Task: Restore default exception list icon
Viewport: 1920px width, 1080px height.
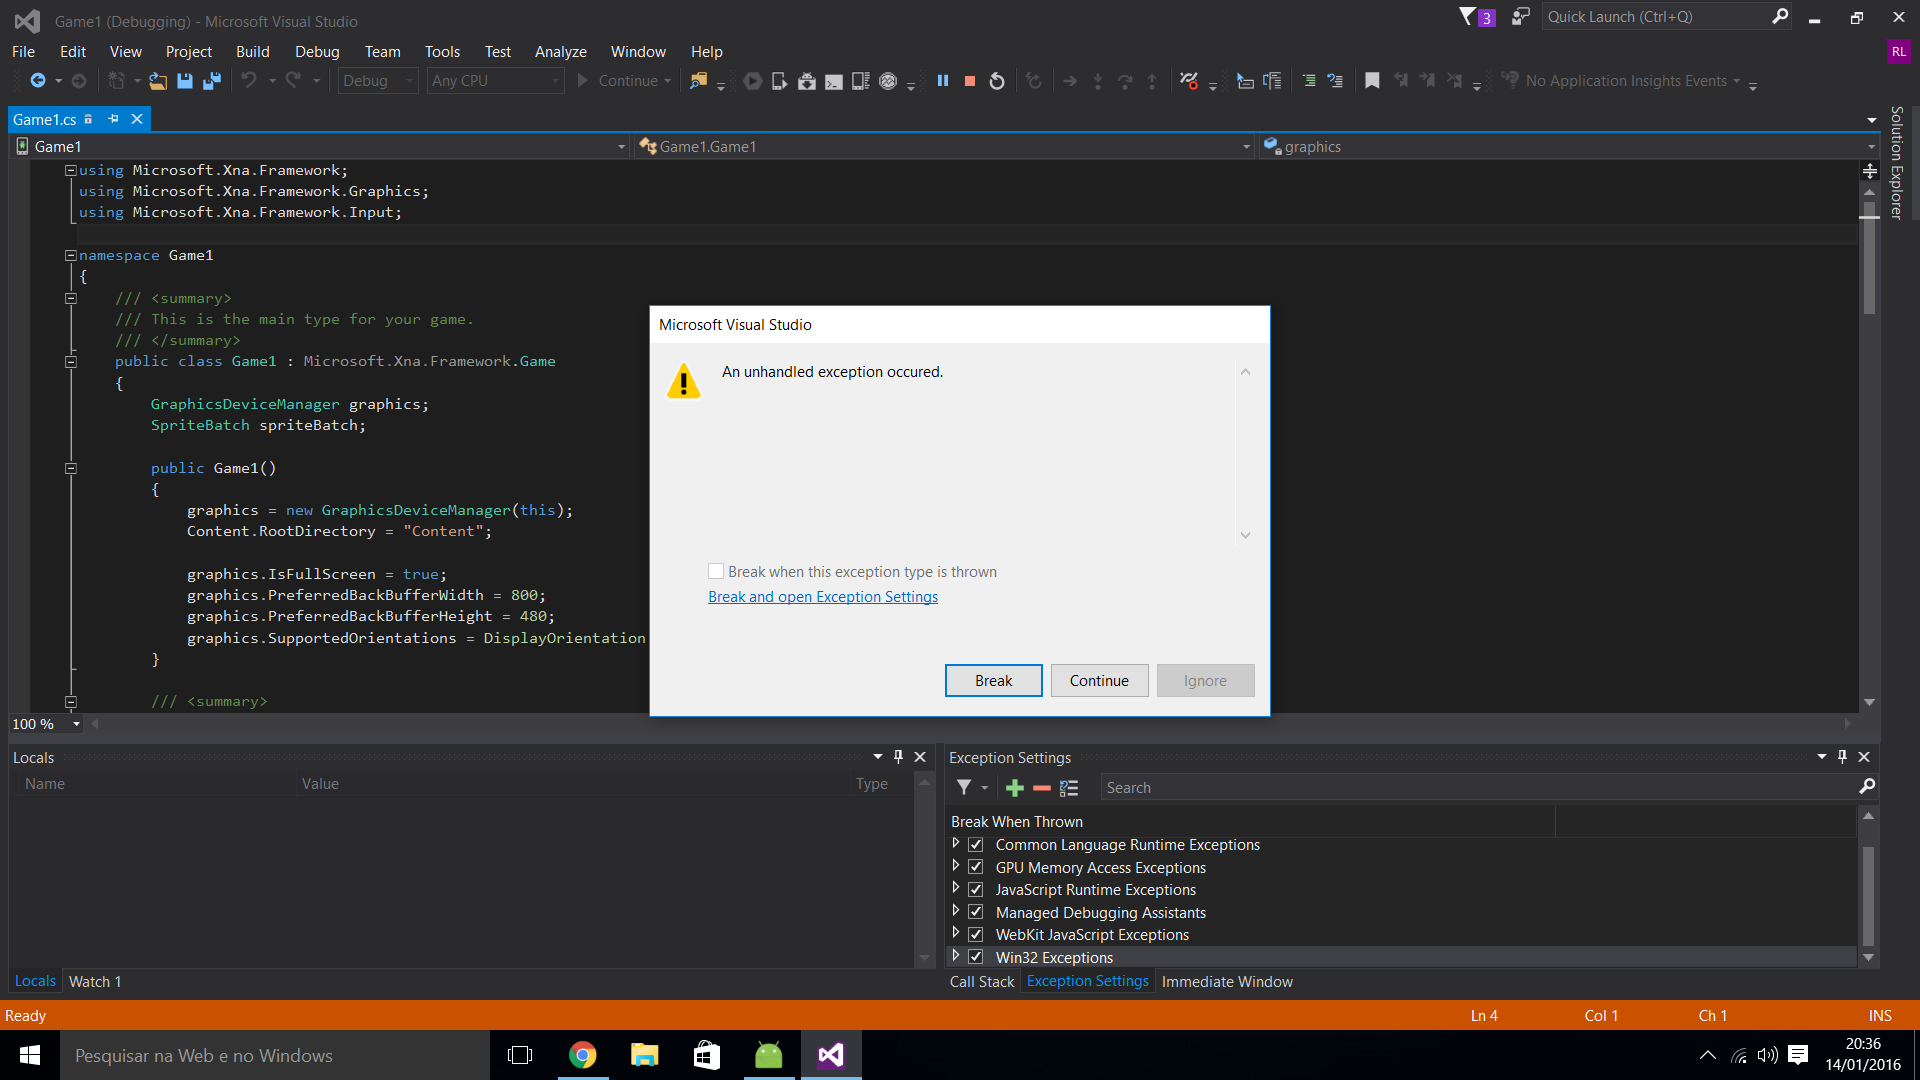Action: pyautogui.click(x=1069, y=788)
